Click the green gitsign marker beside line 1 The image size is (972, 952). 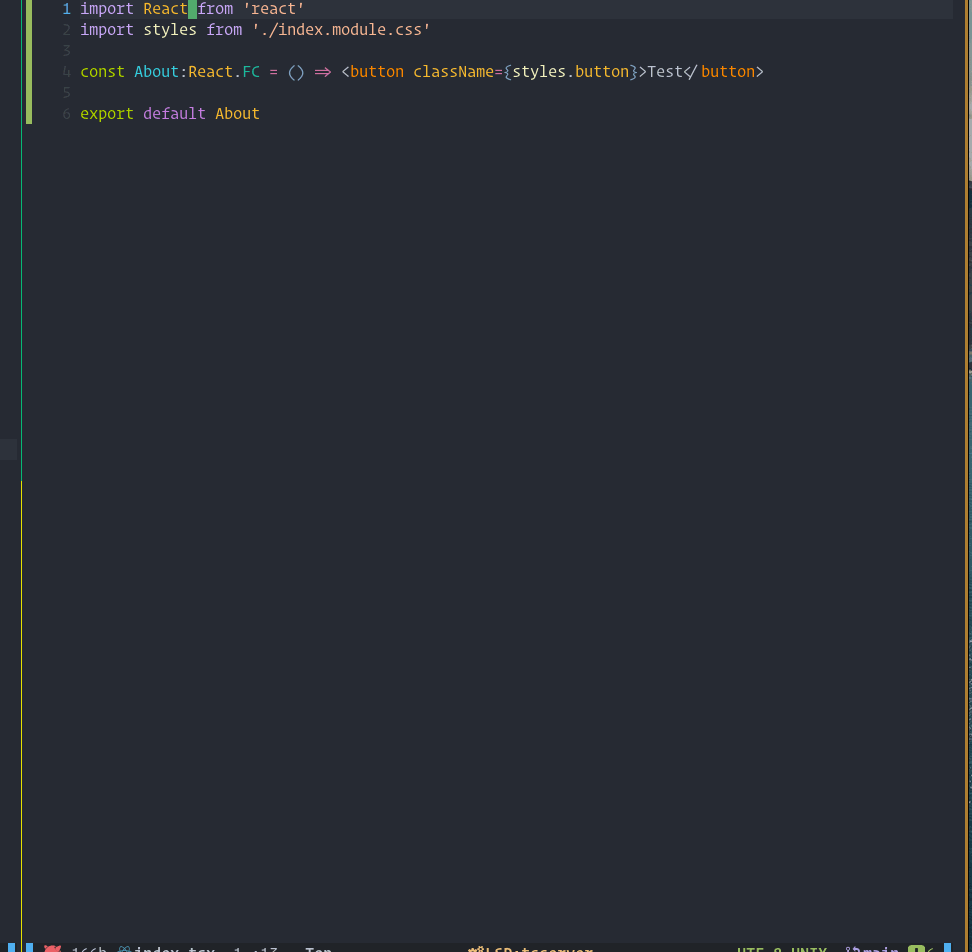point(29,9)
